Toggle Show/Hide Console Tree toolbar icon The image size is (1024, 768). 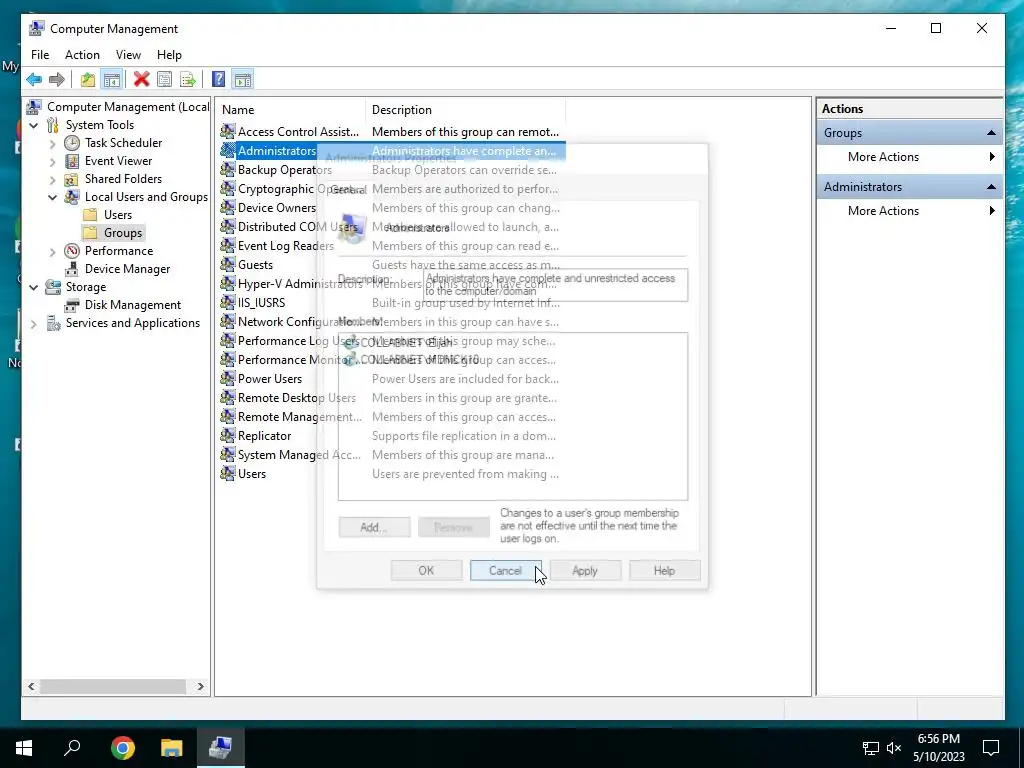[112, 80]
